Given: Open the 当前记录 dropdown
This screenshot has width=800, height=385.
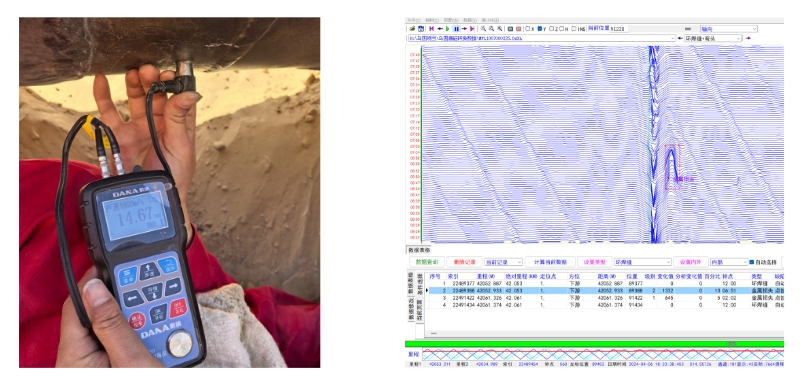Looking at the screenshot, I should click(504, 262).
